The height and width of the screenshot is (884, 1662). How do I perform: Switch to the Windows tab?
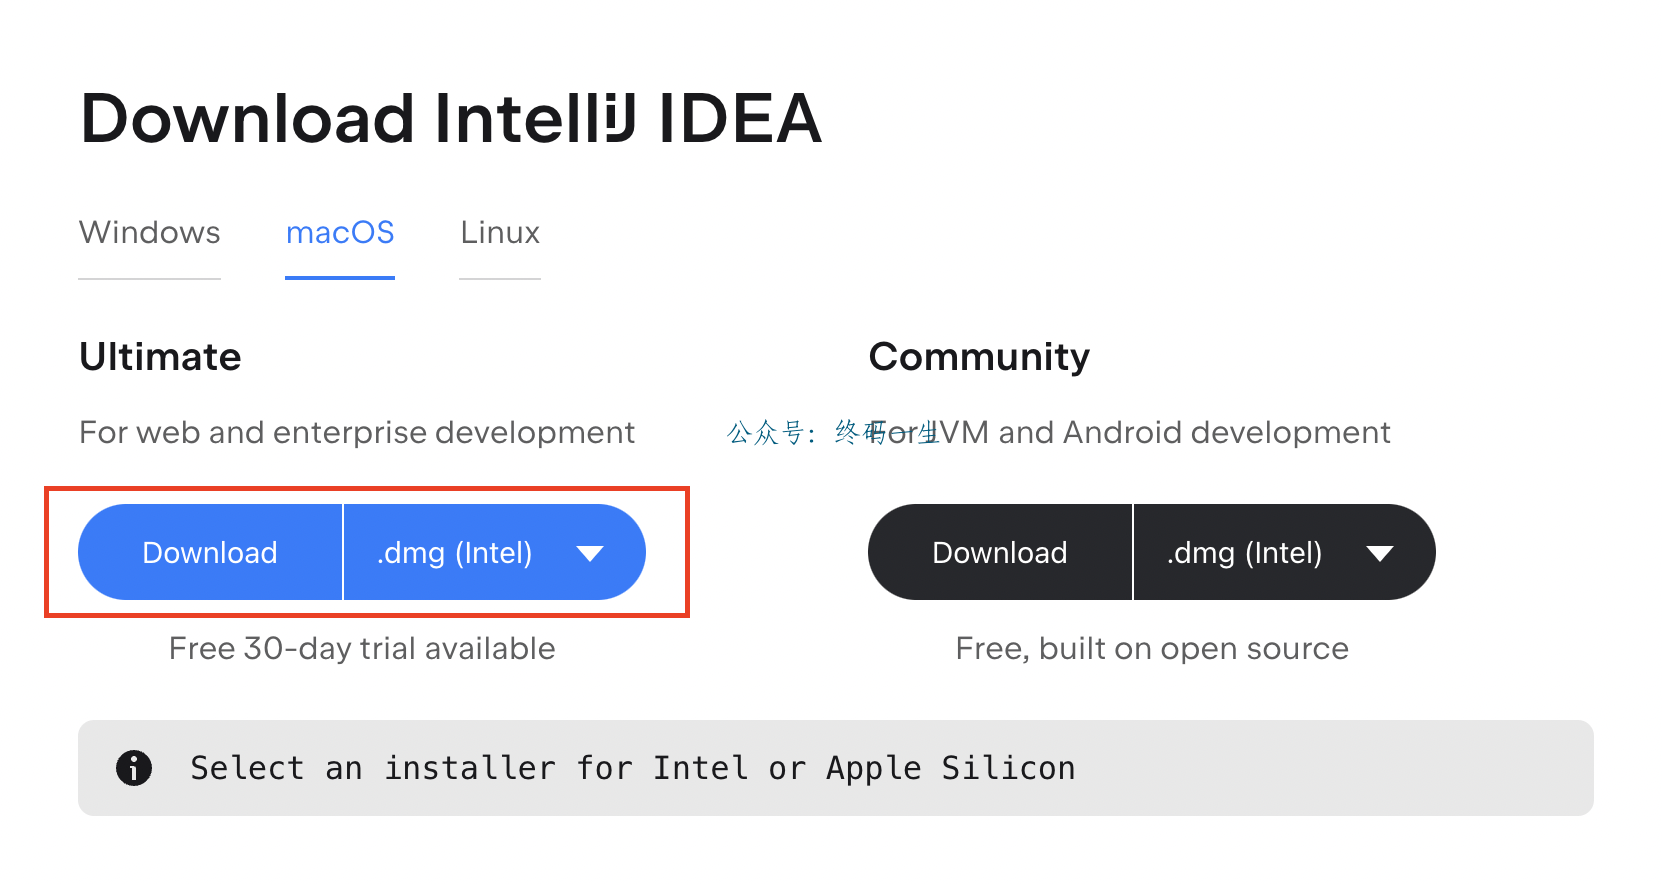(x=150, y=233)
